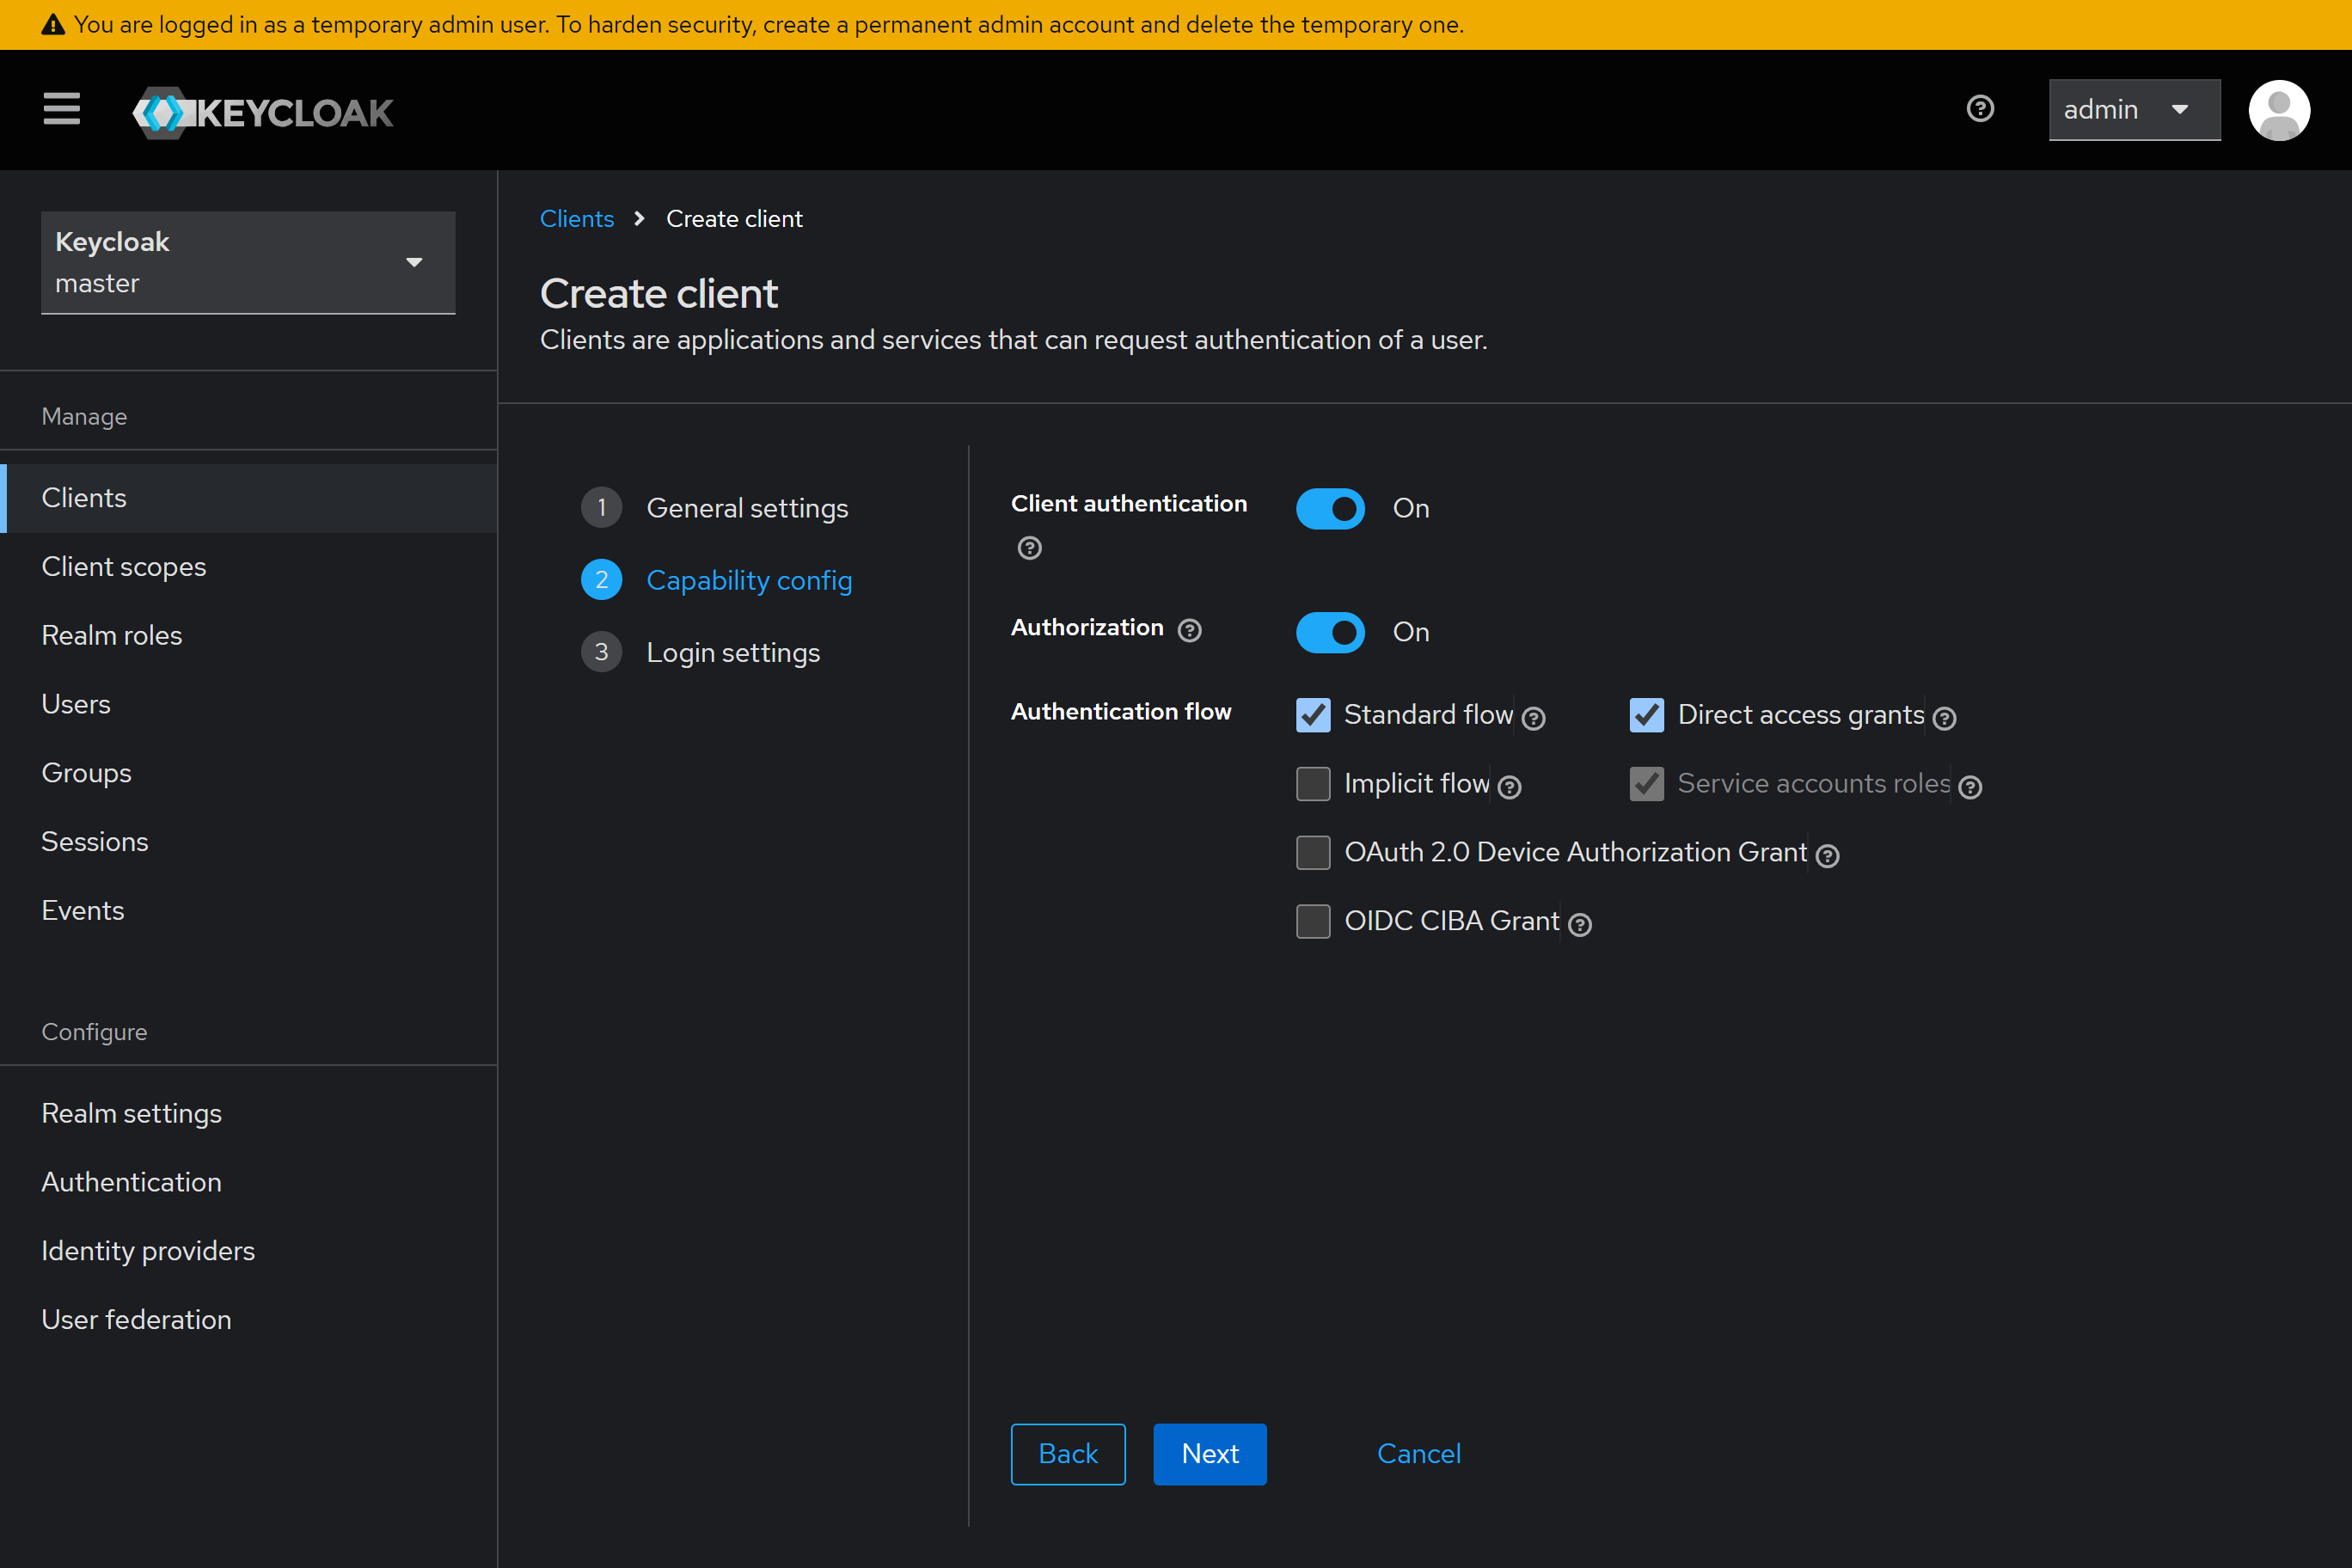Click the Create client breadcrumb text
This screenshot has width=2352, height=1568.
point(734,219)
